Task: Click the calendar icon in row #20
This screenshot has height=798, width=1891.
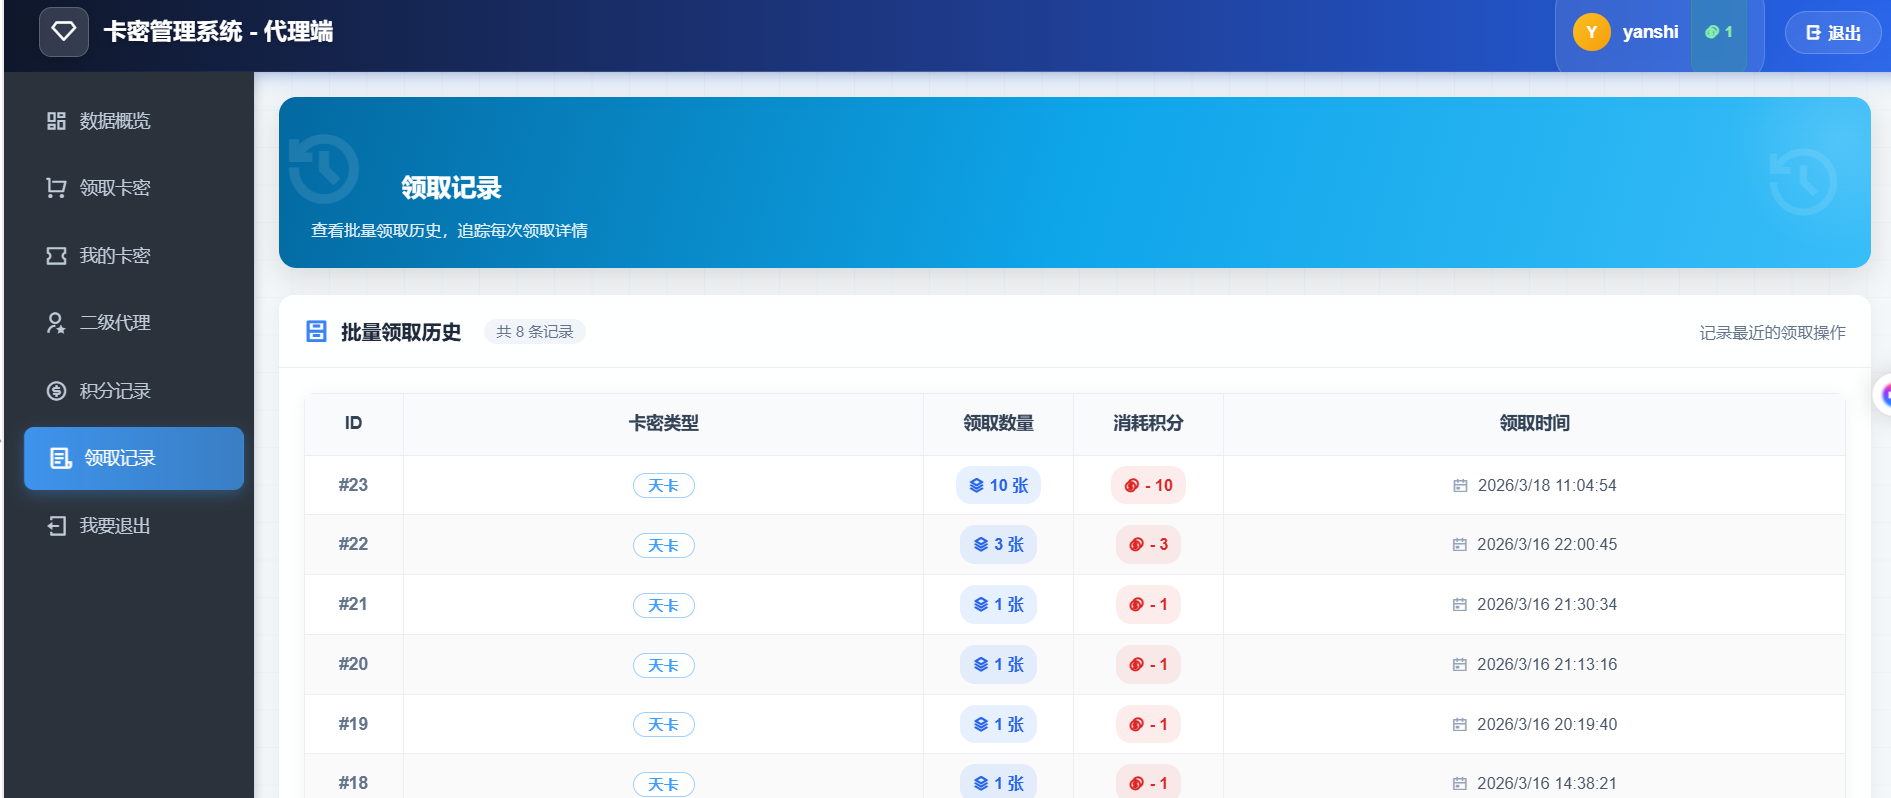Action: [x=1460, y=665]
